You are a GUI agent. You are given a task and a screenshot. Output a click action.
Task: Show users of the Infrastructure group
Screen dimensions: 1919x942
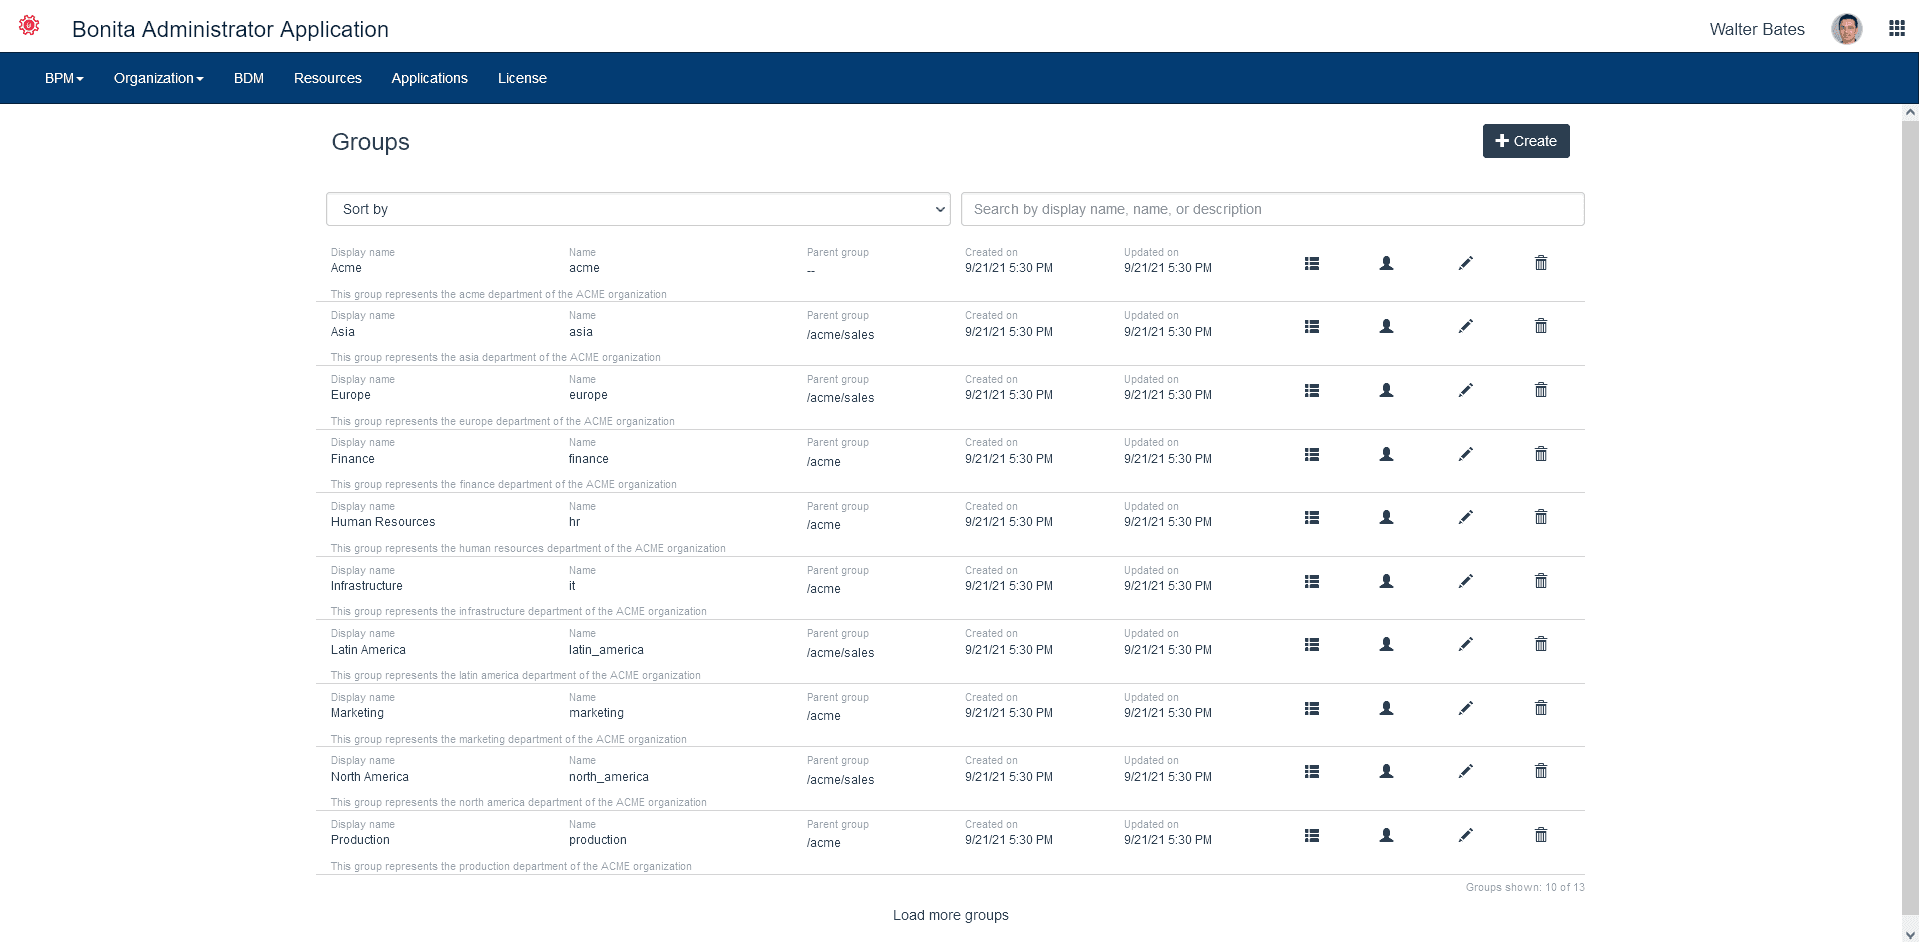(1386, 581)
